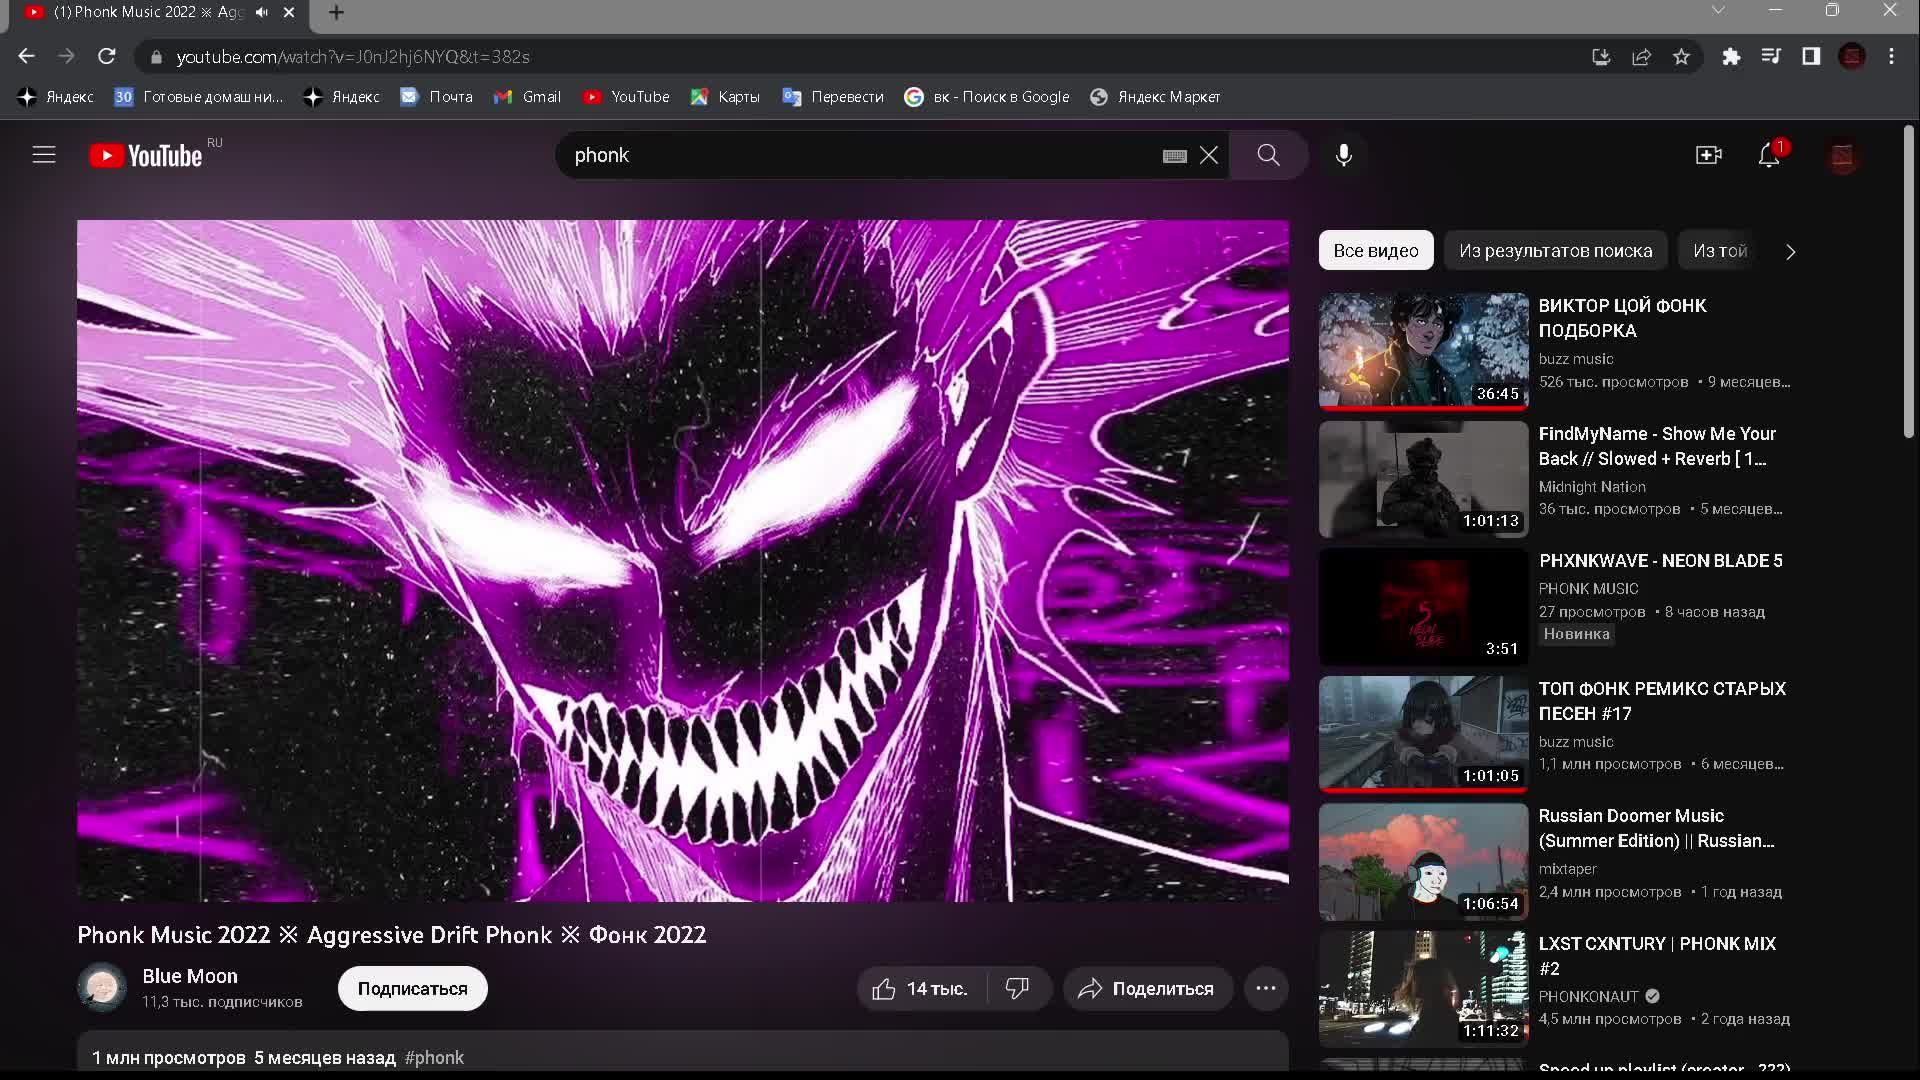Open the create video icon
1920x1080 pixels.
point(1708,155)
